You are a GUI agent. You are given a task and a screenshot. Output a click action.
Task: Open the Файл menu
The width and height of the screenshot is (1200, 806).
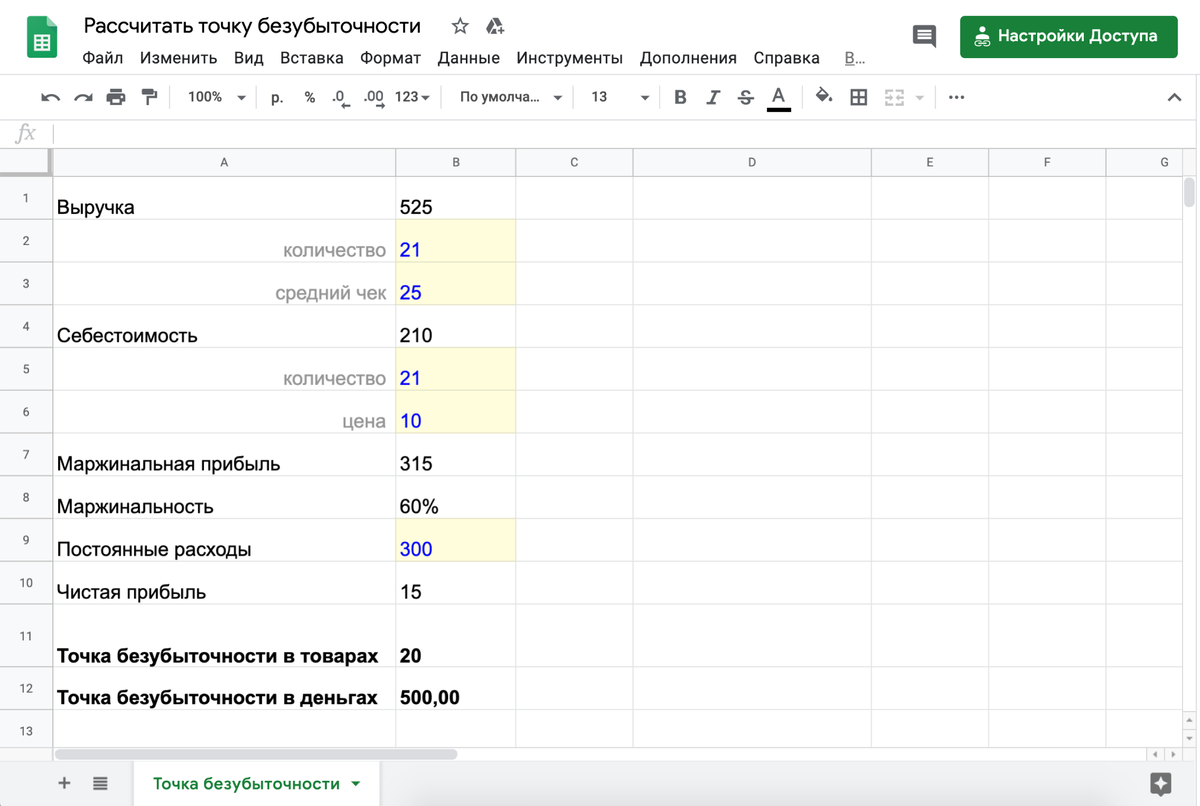[x=102, y=58]
